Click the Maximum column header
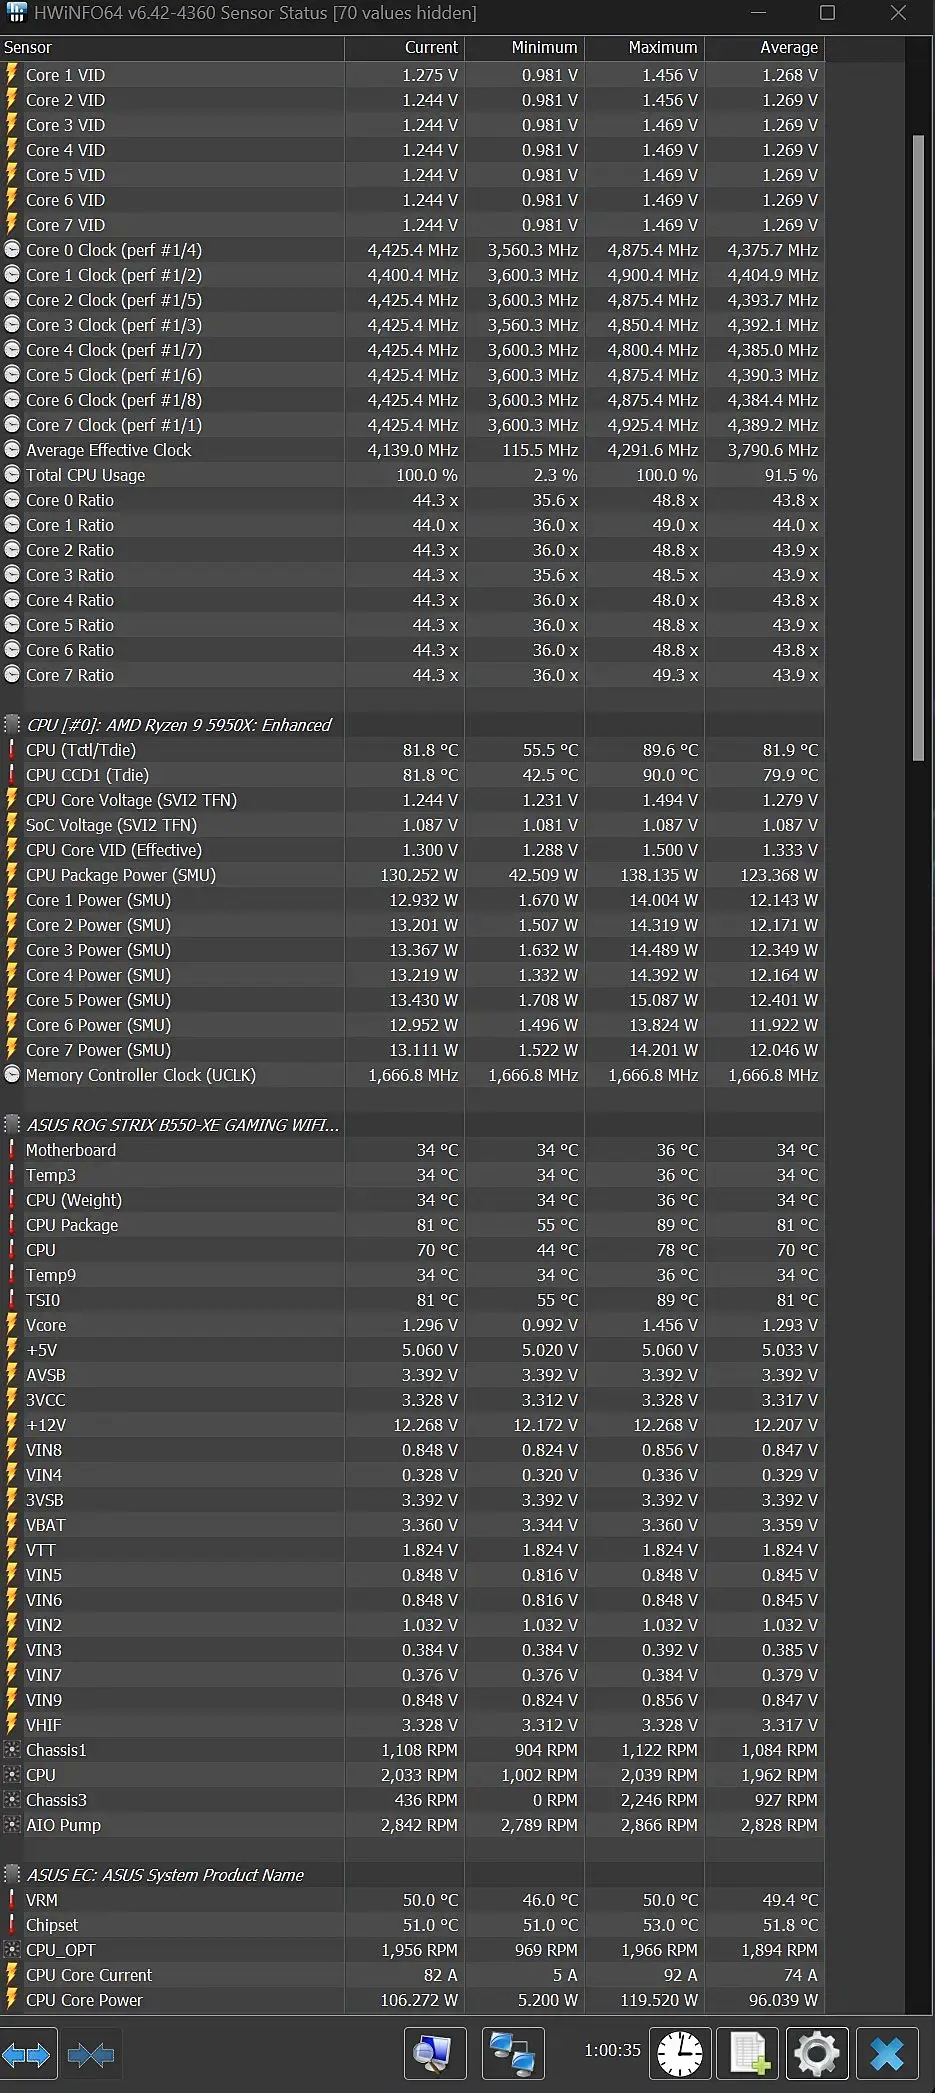 644,48
